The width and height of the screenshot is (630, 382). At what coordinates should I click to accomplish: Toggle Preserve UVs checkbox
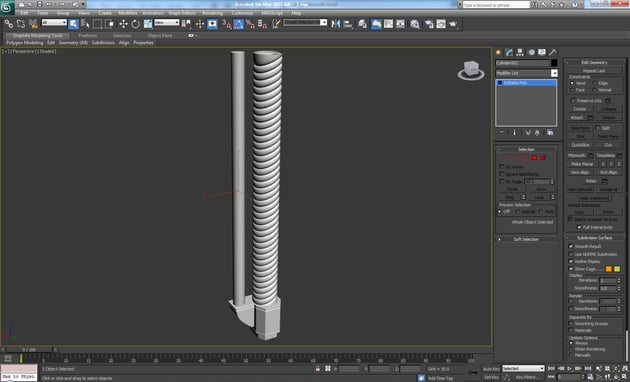point(573,100)
